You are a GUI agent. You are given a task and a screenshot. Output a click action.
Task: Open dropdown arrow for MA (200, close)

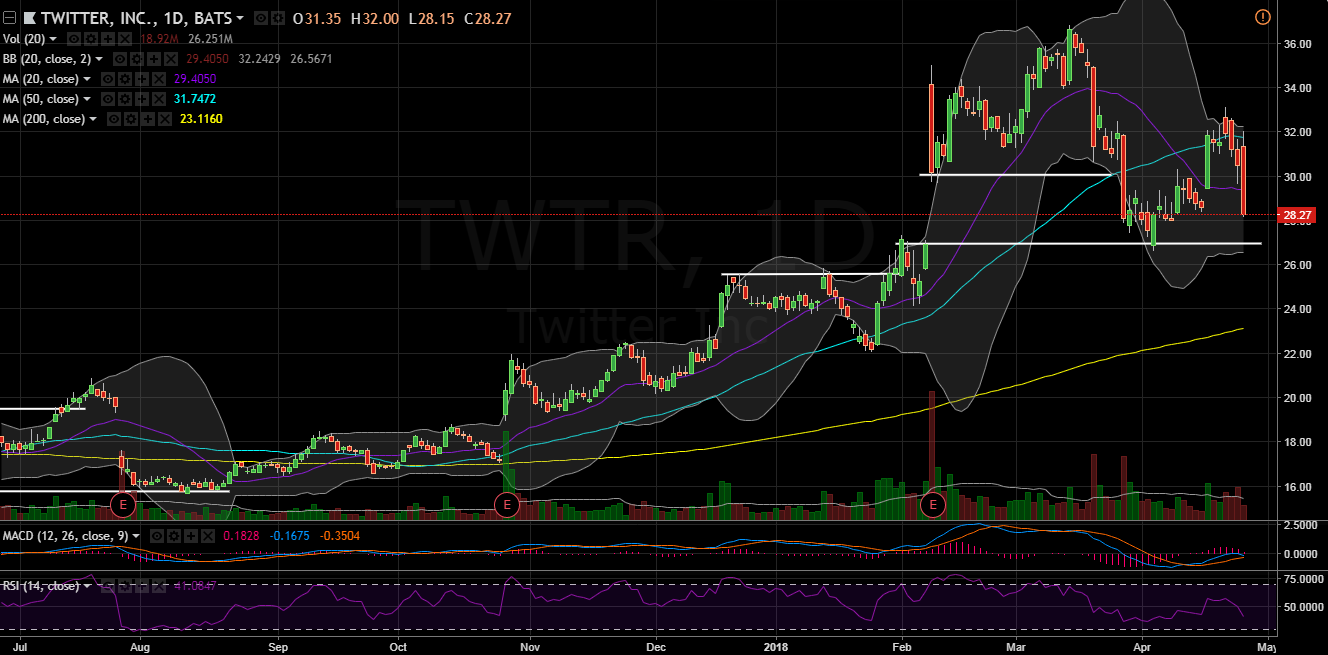[x=93, y=119]
